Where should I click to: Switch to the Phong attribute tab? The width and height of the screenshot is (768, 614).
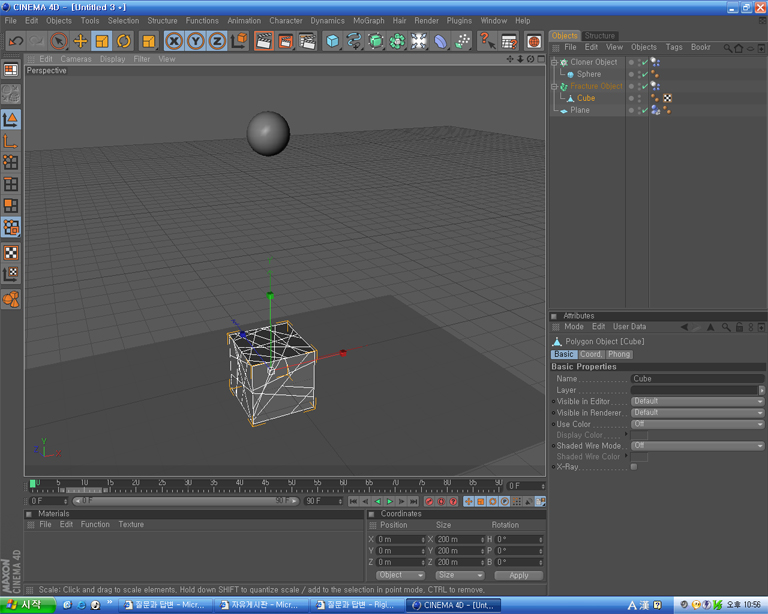(x=619, y=354)
